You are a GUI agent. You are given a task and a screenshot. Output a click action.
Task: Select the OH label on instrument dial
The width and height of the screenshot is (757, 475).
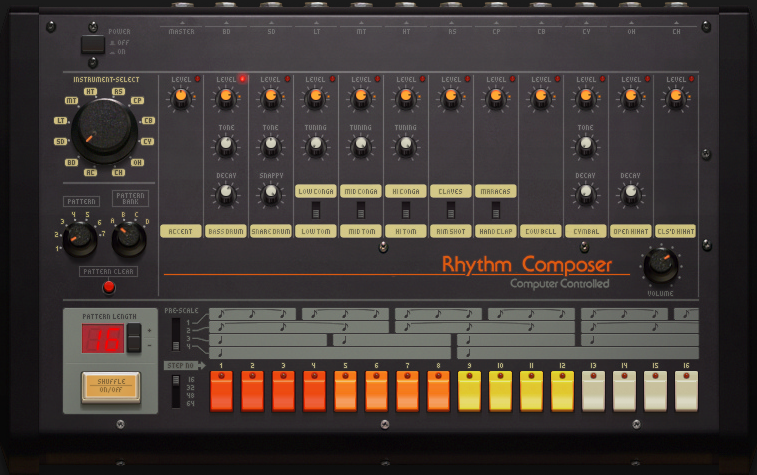(137, 163)
